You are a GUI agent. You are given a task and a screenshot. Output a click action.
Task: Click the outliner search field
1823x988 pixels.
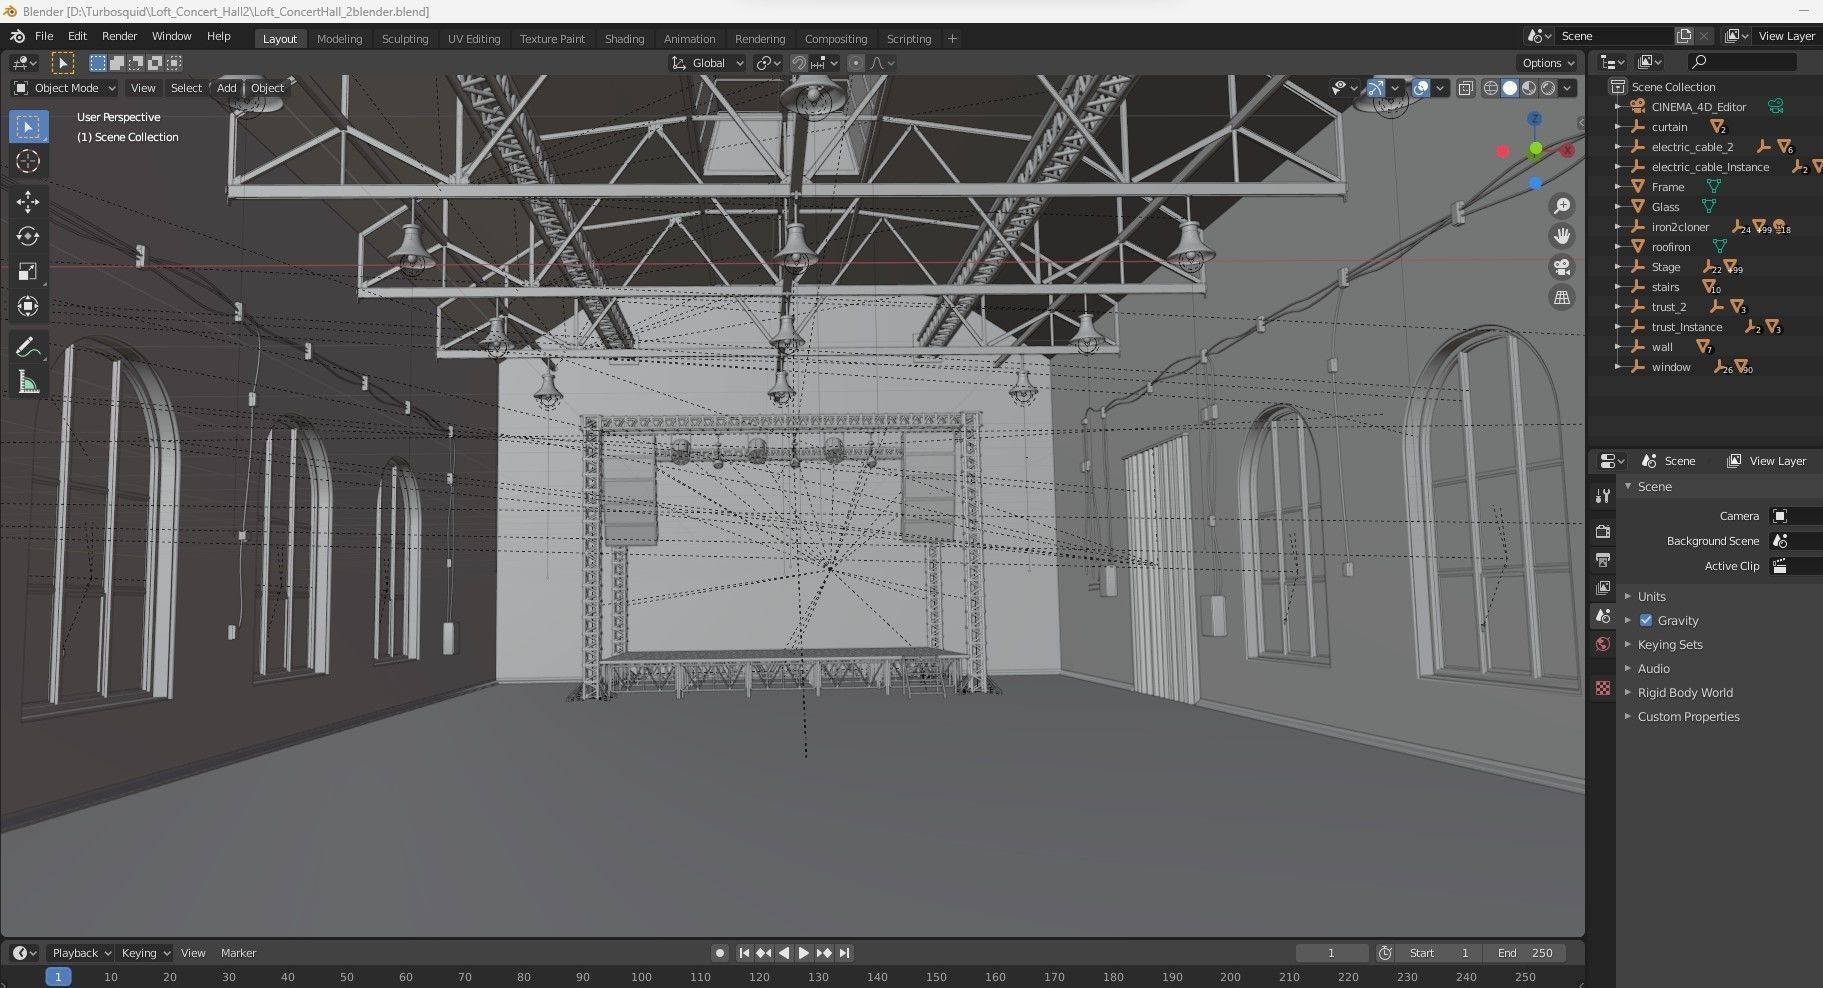pos(1741,62)
